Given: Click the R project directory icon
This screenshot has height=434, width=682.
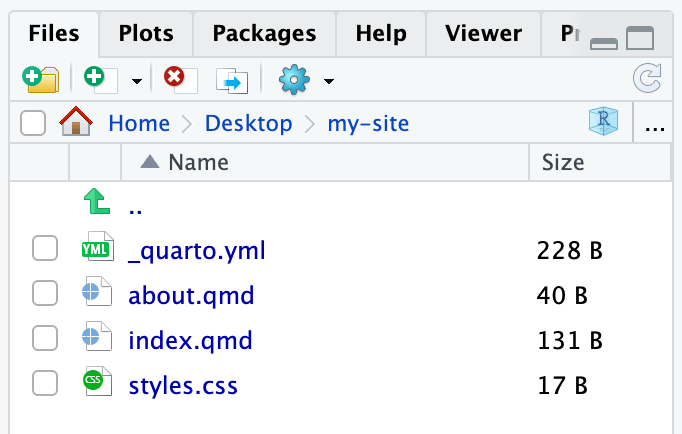Looking at the screenshot, I should (x=603, y=123).
